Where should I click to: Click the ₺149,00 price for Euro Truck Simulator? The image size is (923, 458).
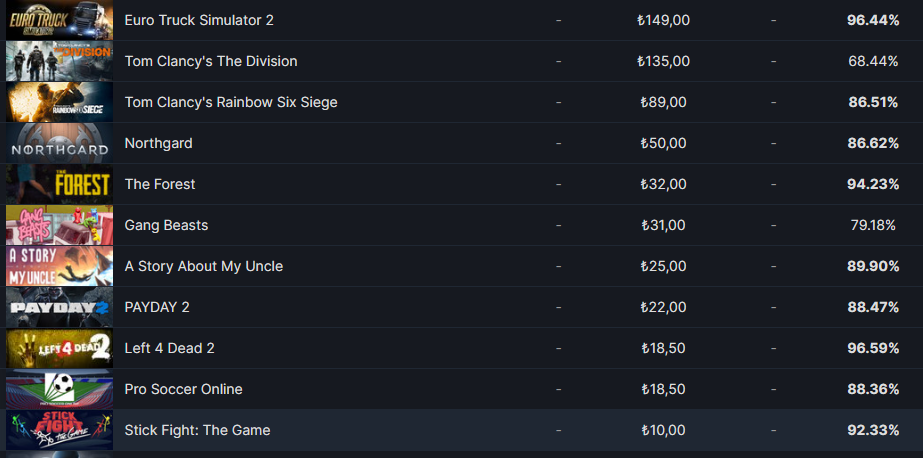(x=663, y=21)
